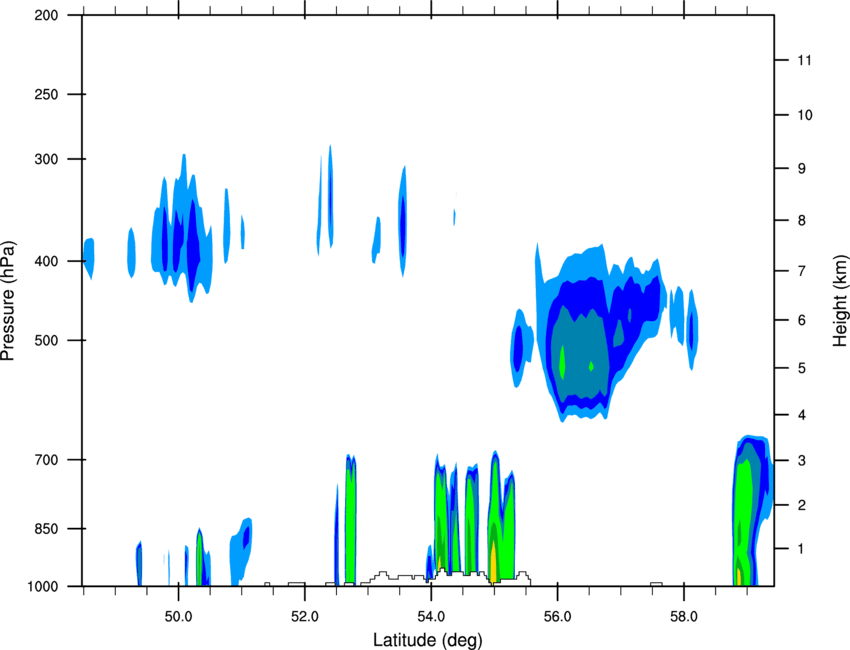850x650 pixels.
Task: Click the 9 km height label
Action: pyautogui.click(x=802, y=169)
